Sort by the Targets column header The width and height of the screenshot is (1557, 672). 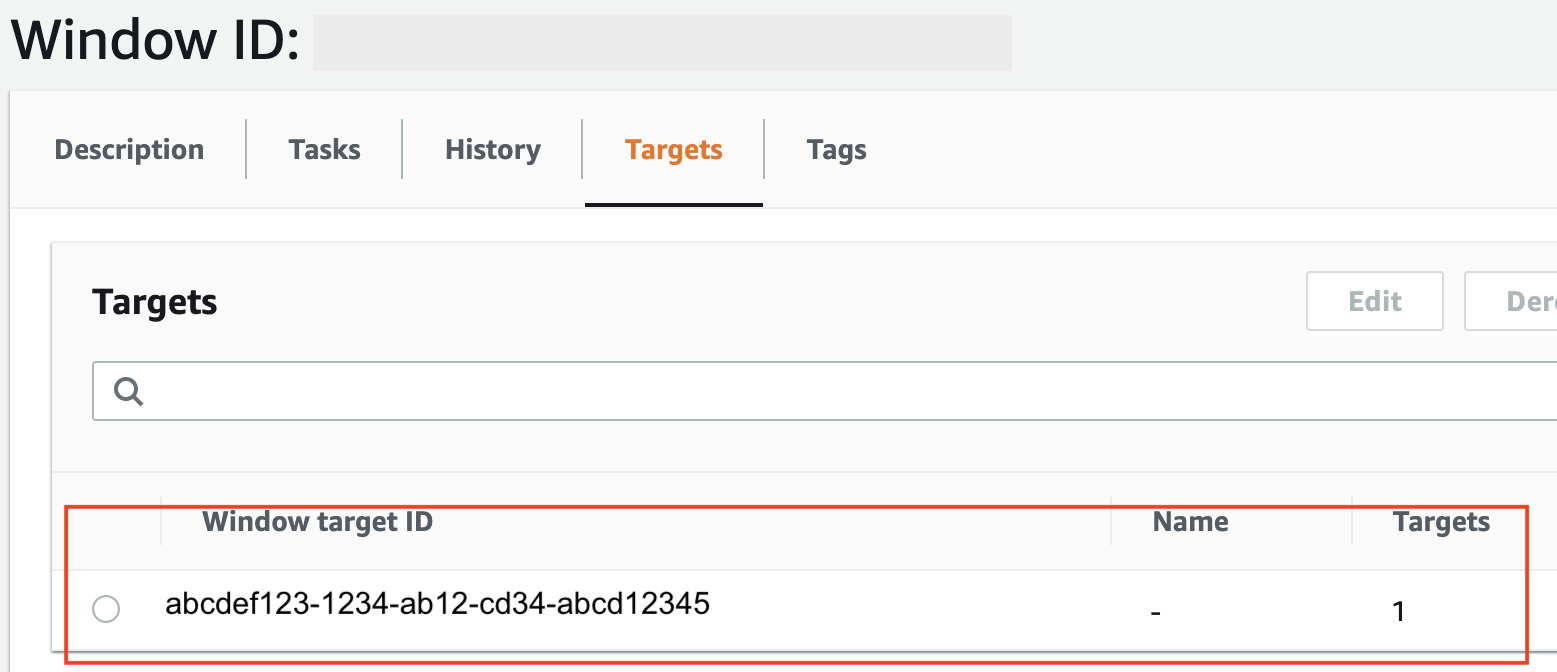[1441, 521]
